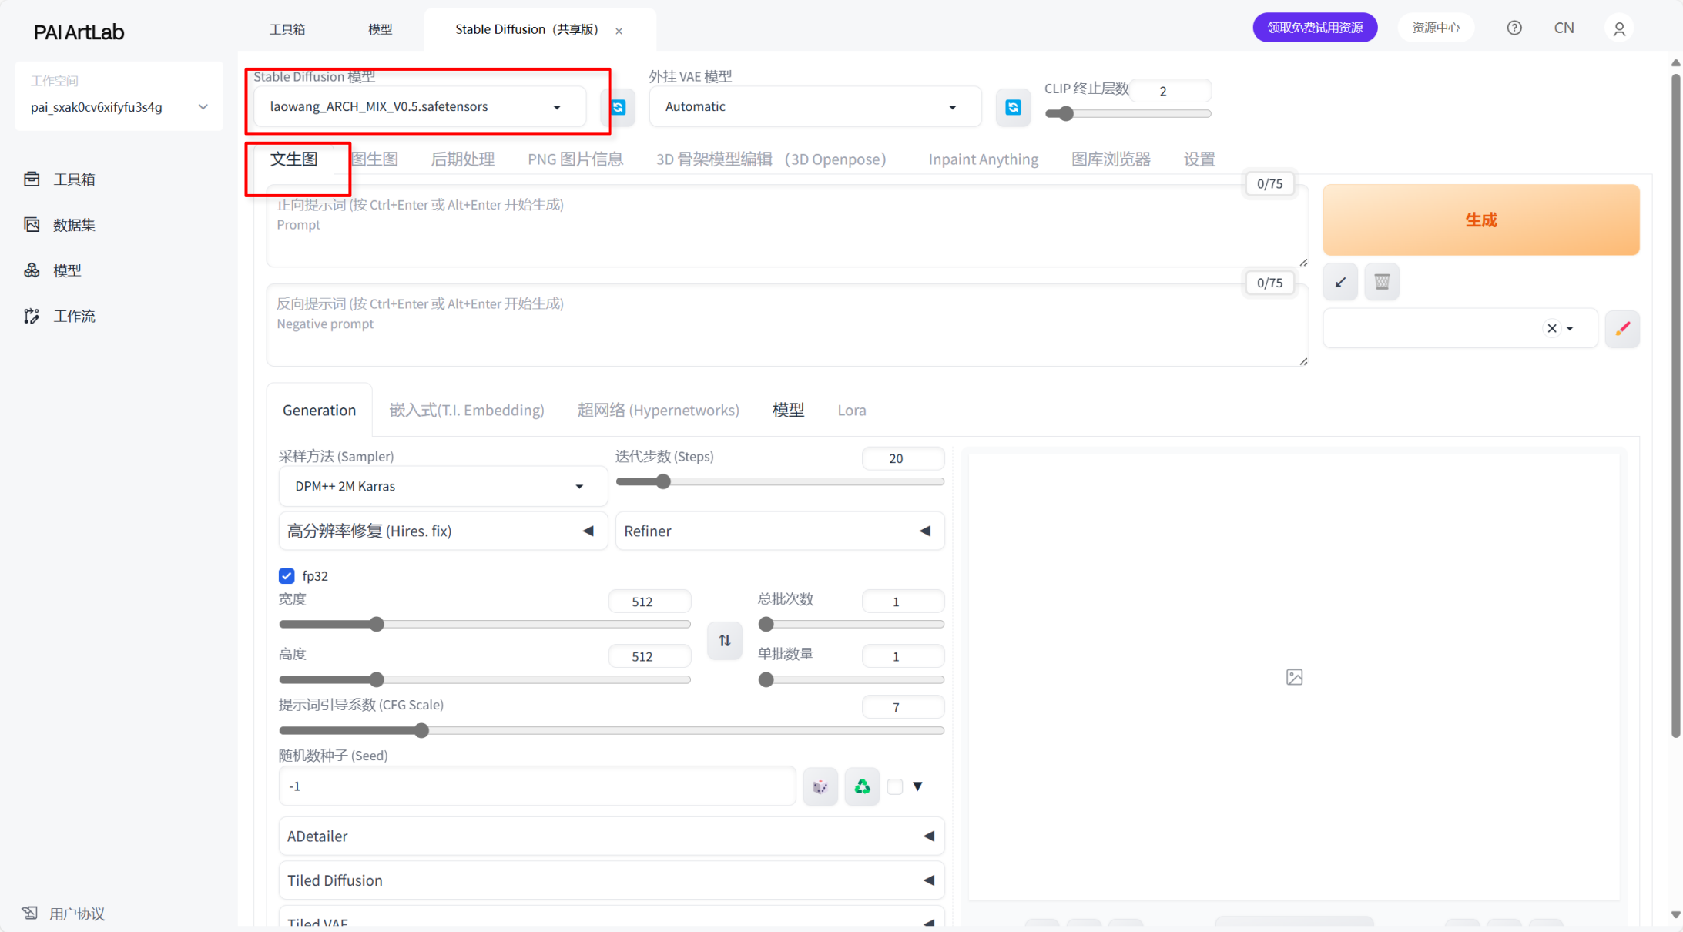This screenshot has width=1683, height=932.
Task: Open the Stable Diffusion model dropdown
Action: coord(419,107)
